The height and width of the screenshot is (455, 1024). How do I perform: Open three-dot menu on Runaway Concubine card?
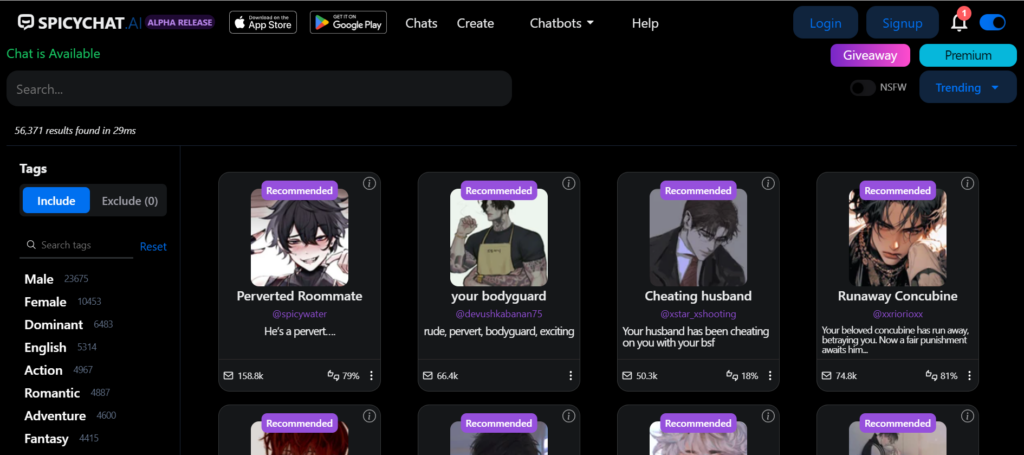[970, 376]
